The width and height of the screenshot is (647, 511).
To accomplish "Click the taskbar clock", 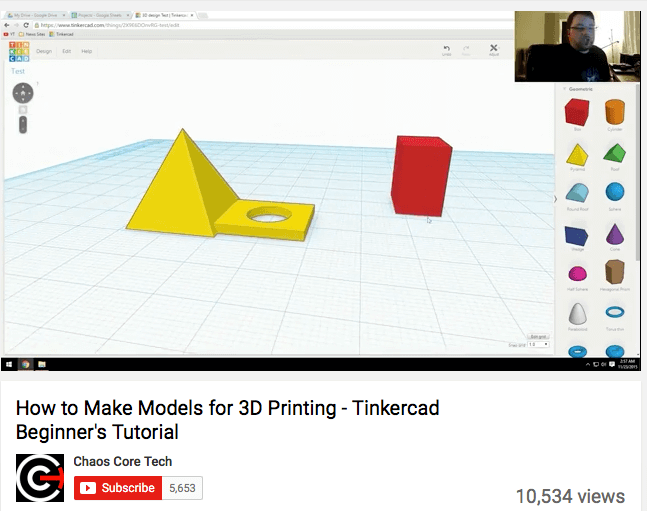I will click(627, 364).
